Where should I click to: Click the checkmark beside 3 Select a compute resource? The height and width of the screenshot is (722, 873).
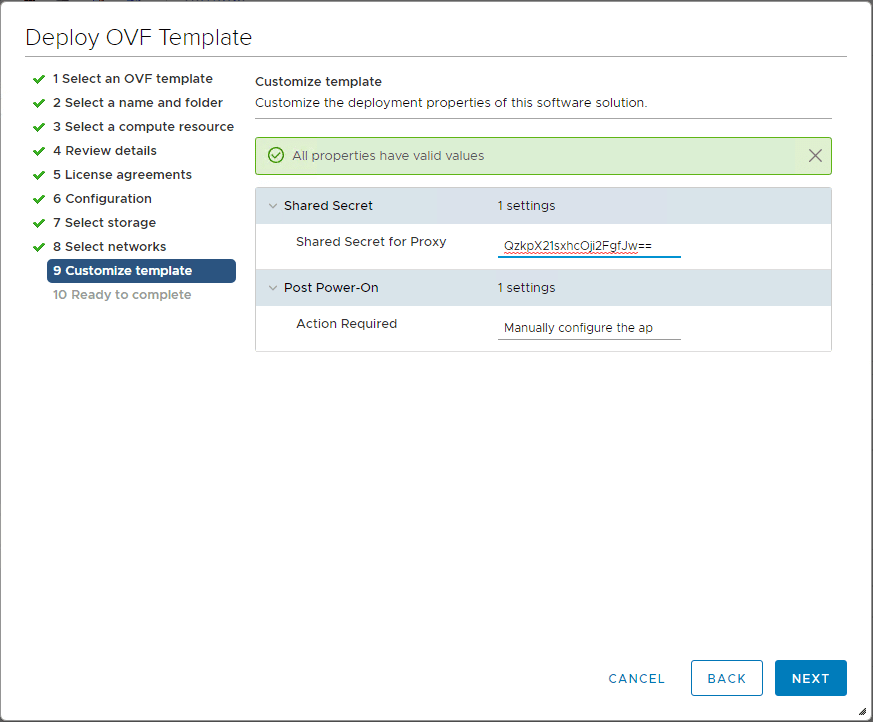(37, 126)
